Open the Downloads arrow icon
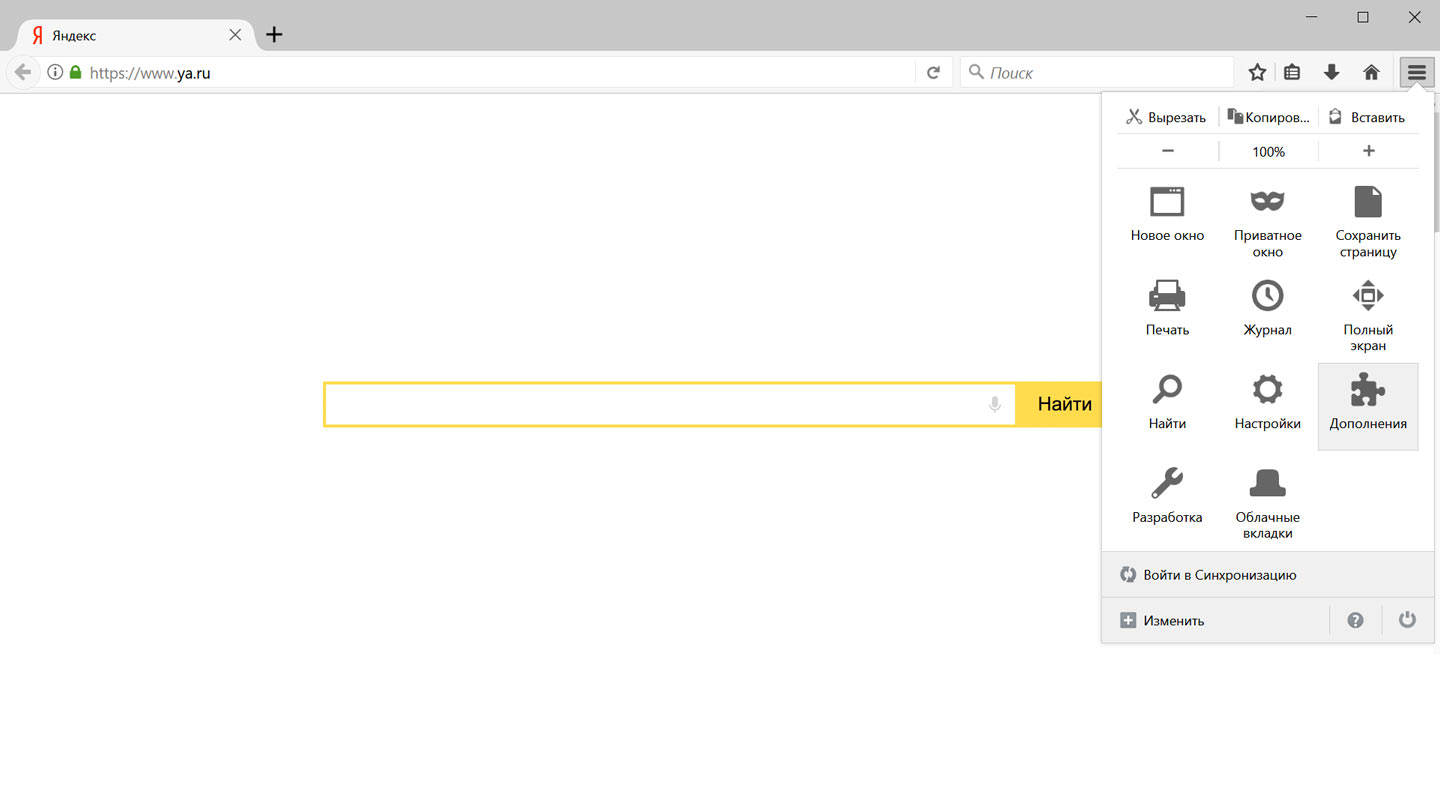This screenshot has width=1440, height=810. (1331, 72)
